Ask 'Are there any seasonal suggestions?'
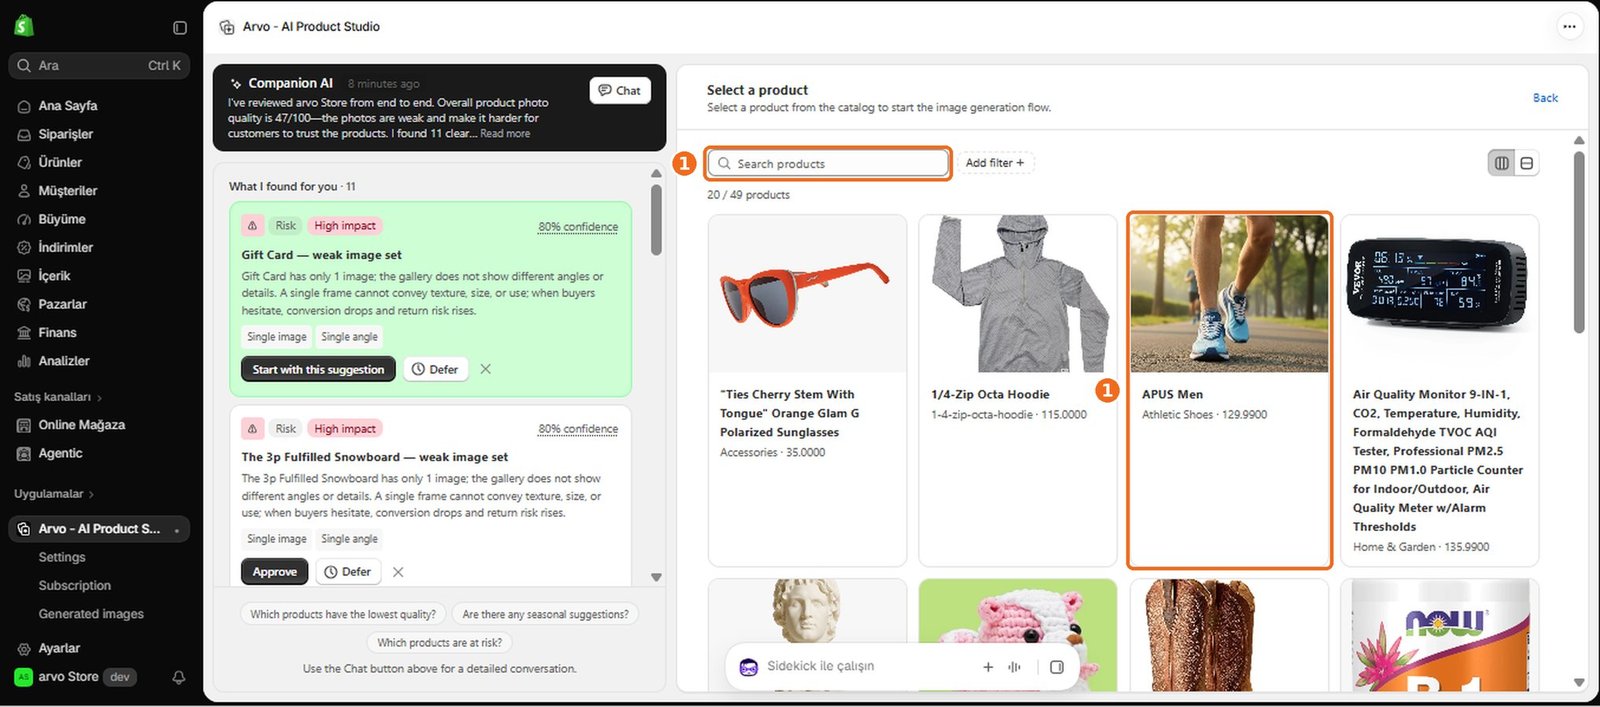 point(545,615)
